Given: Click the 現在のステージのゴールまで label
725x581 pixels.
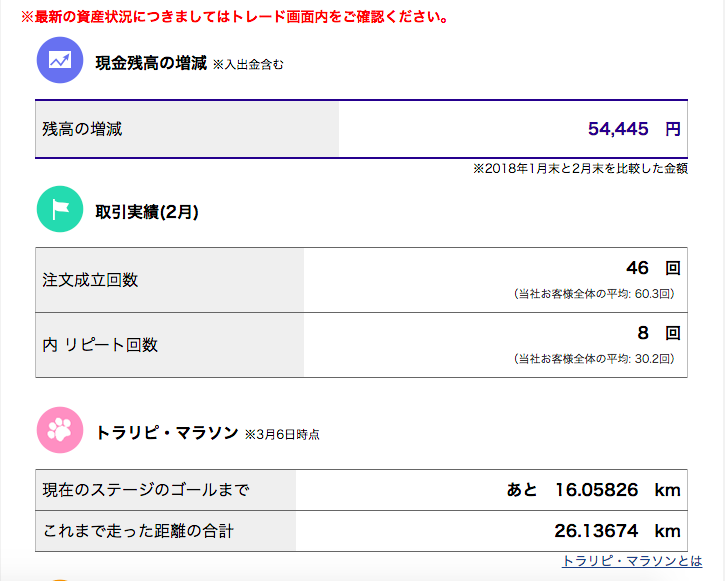Looking at the screenshot, I should 146,489.
